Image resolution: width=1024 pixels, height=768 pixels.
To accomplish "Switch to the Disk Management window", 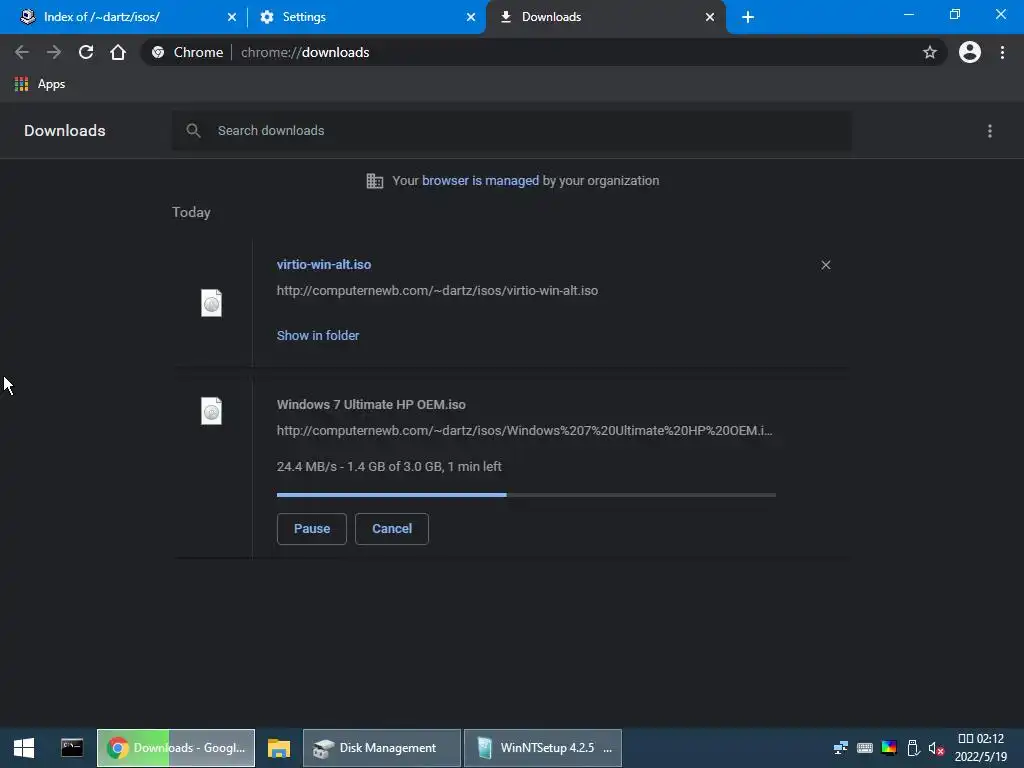I will (382, 748).
